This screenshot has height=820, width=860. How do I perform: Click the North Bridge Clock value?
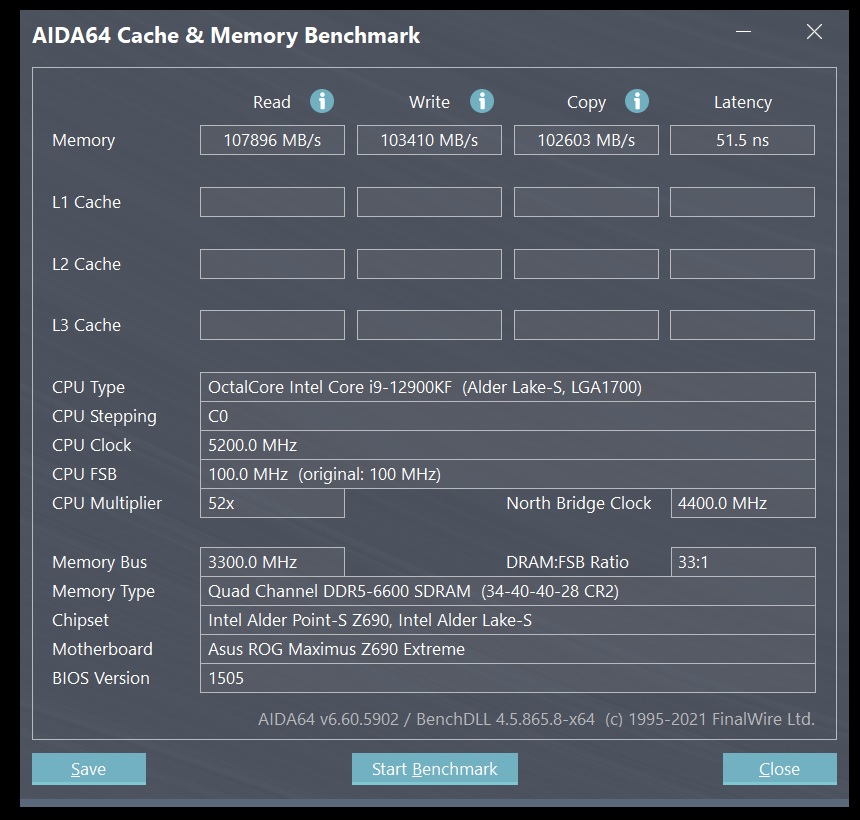tap(743, 503)
